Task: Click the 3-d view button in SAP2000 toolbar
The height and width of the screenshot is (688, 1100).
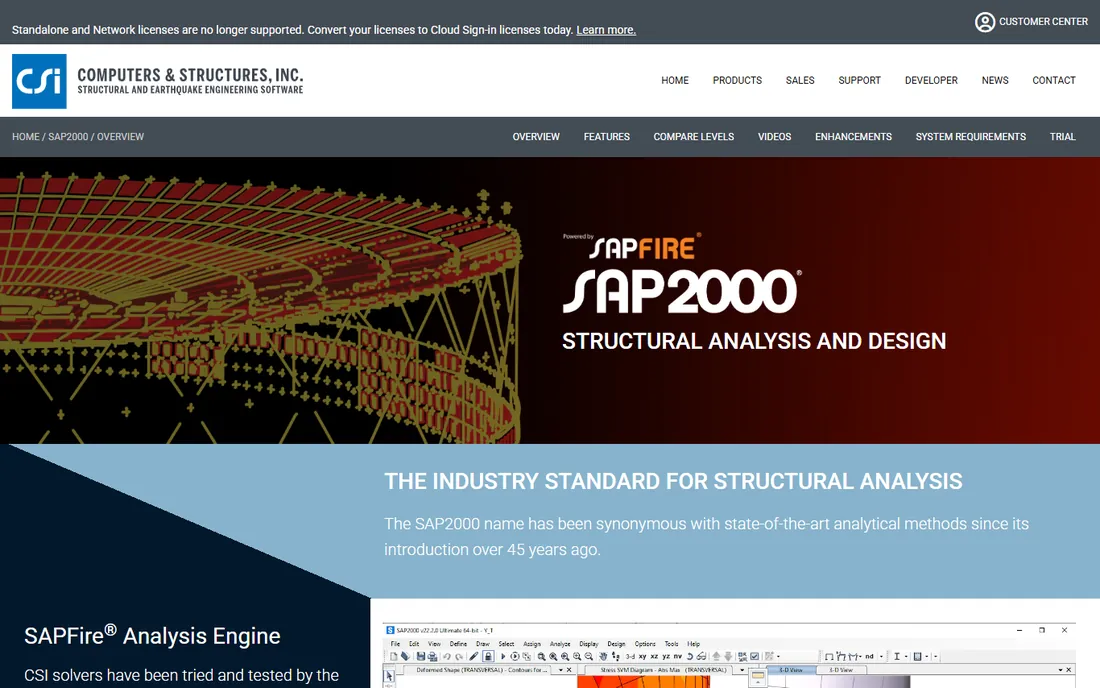Action: click(630, 656)
